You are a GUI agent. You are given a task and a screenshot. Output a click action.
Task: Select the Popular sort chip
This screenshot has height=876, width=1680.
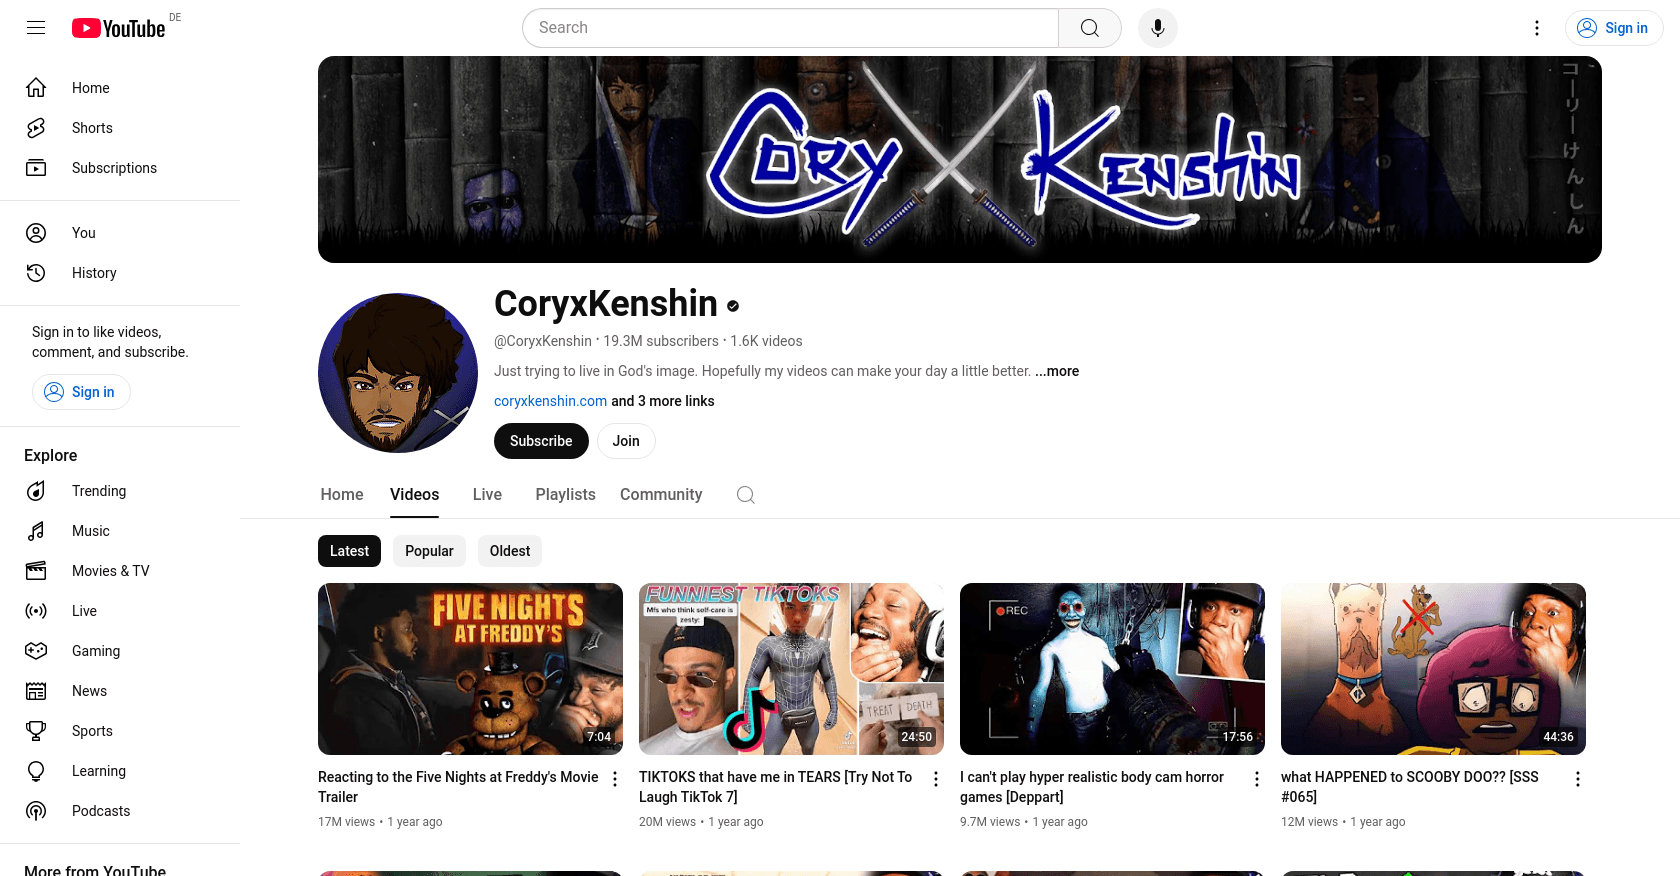(429, 551)
